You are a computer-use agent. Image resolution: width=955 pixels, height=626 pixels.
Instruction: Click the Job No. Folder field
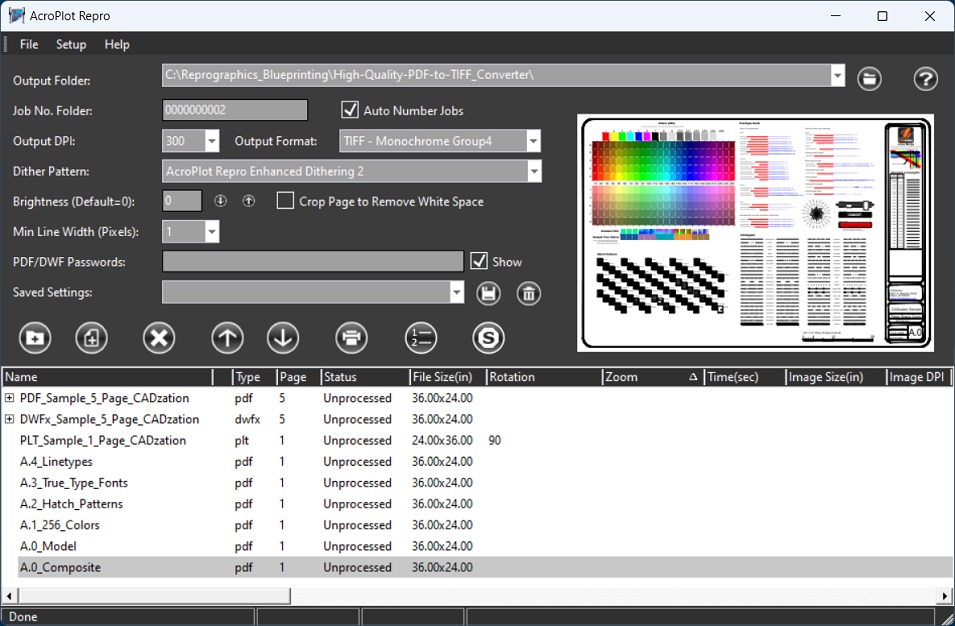[234, 110]
